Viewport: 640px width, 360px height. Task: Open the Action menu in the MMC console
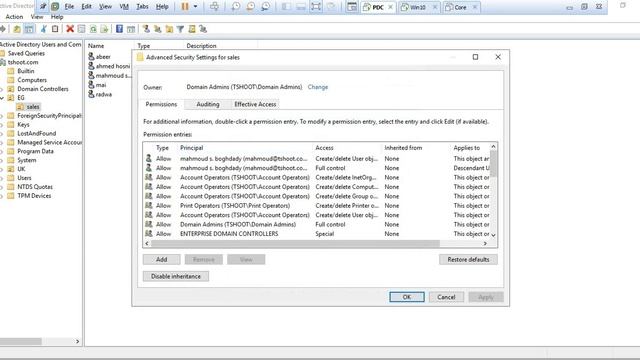14,17
